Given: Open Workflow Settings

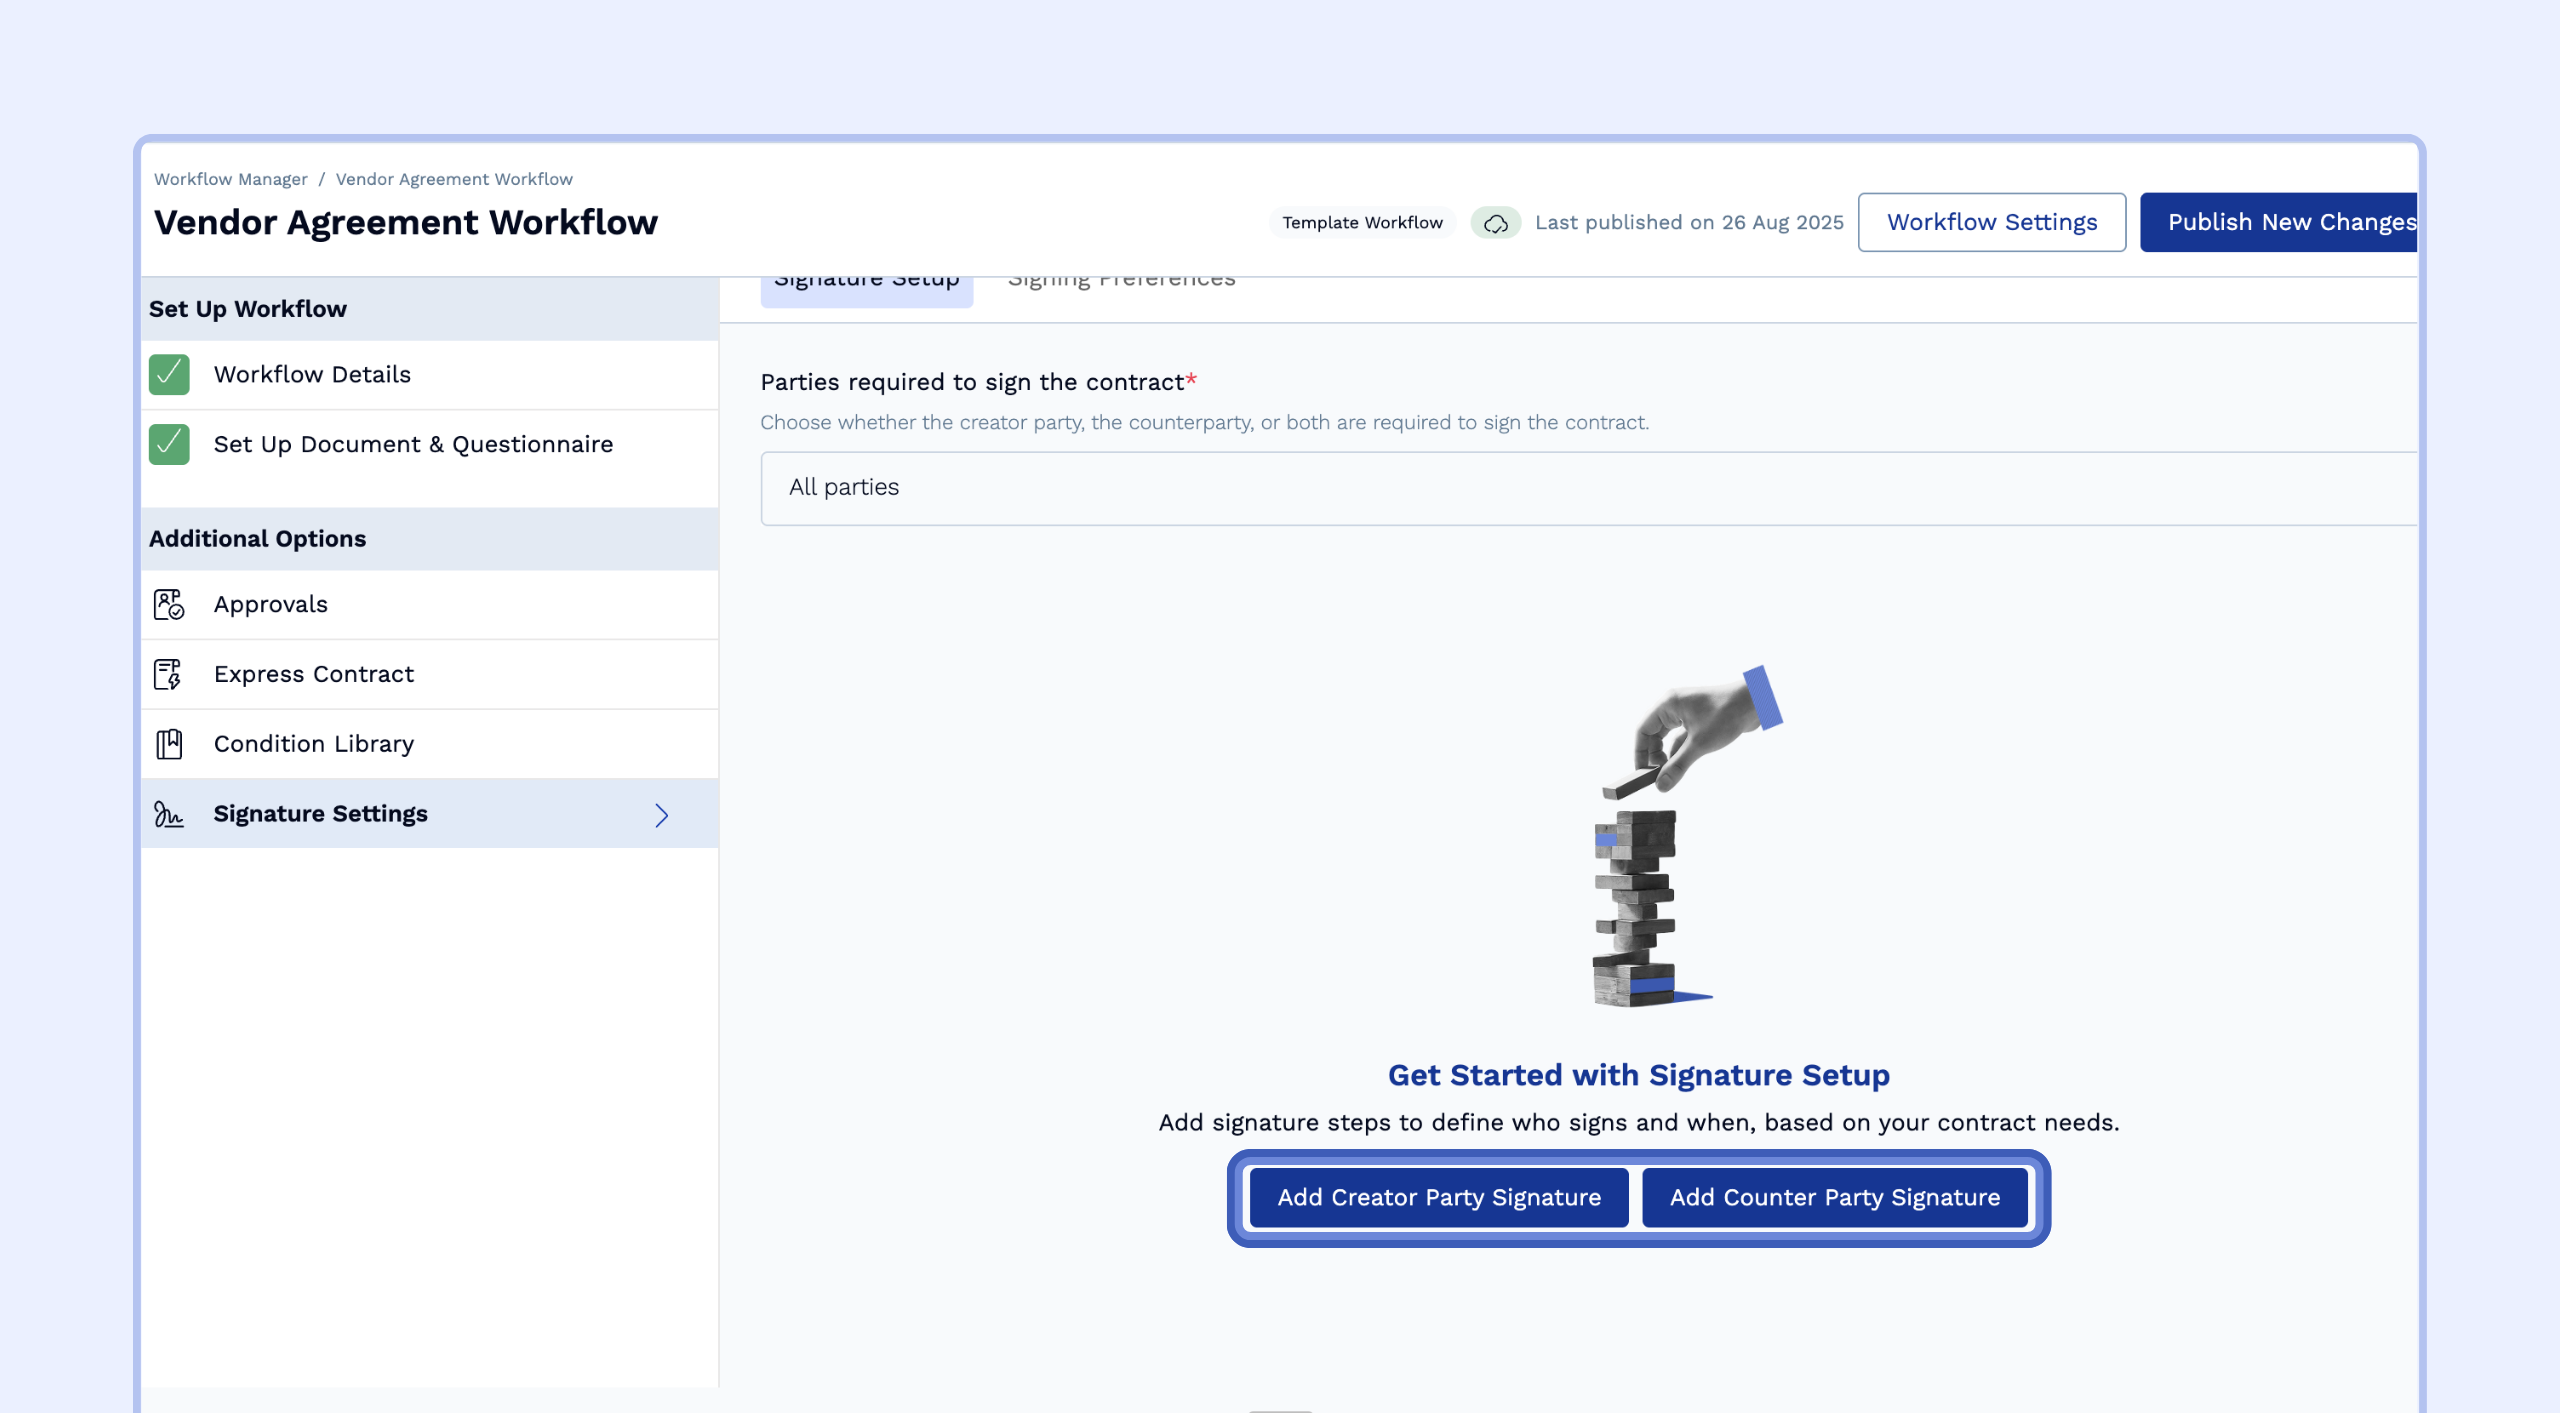Looking at the screenshot, I should 1991,222.
